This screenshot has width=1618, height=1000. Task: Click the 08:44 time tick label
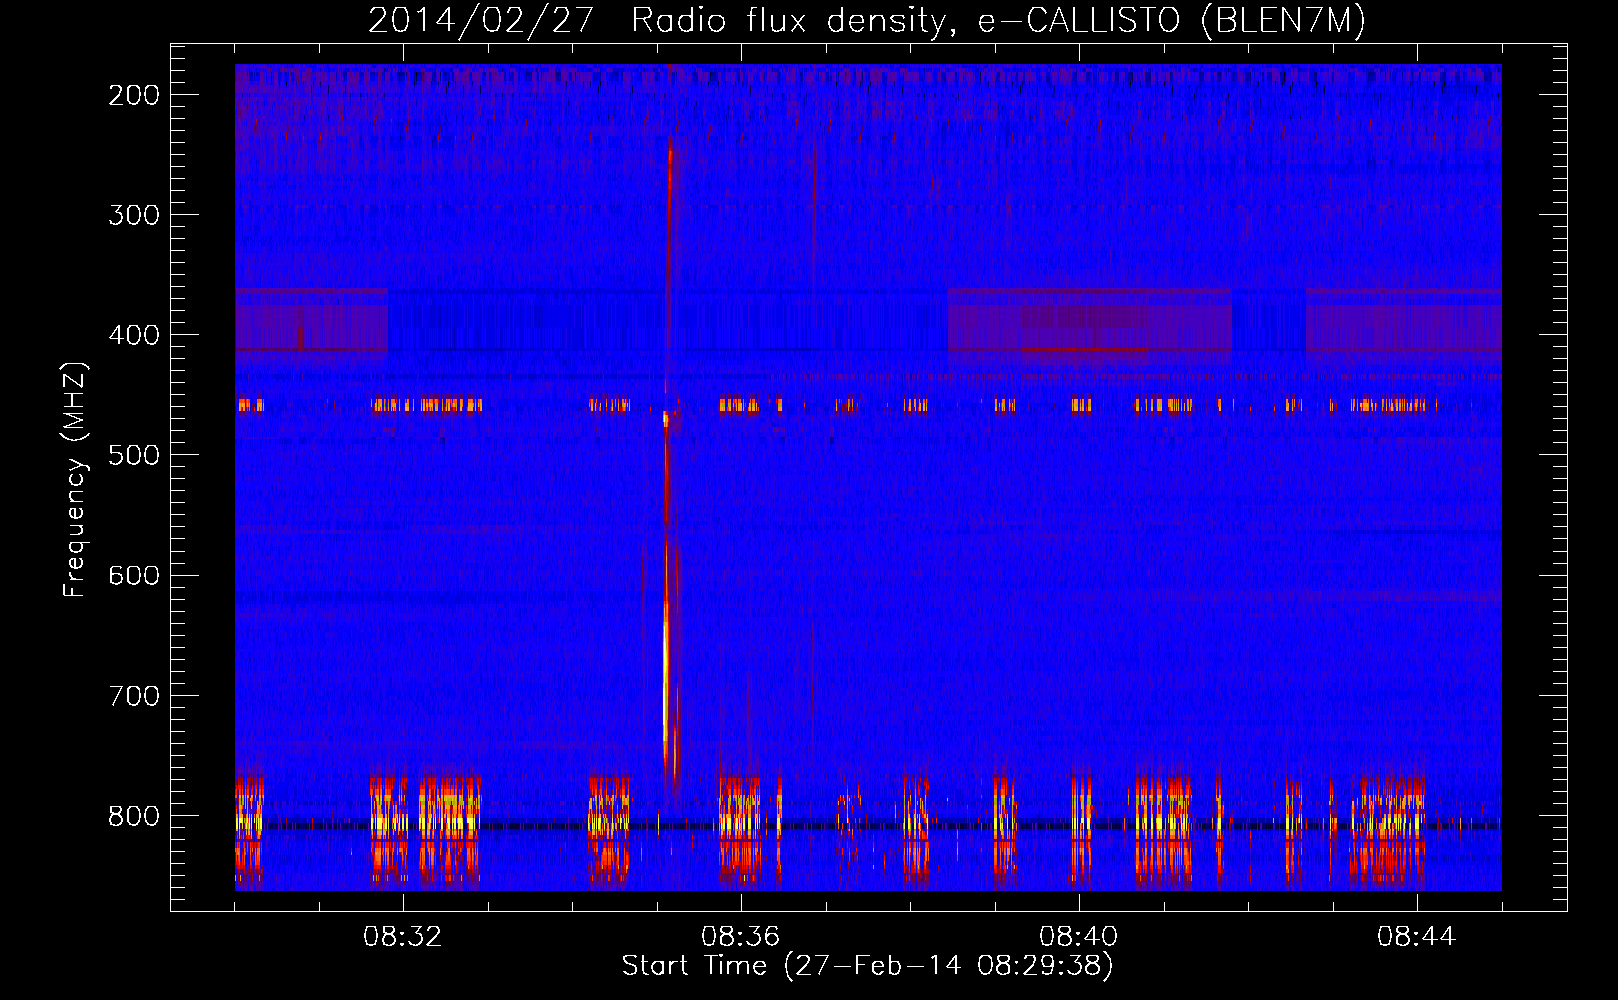coord(1416,937)
